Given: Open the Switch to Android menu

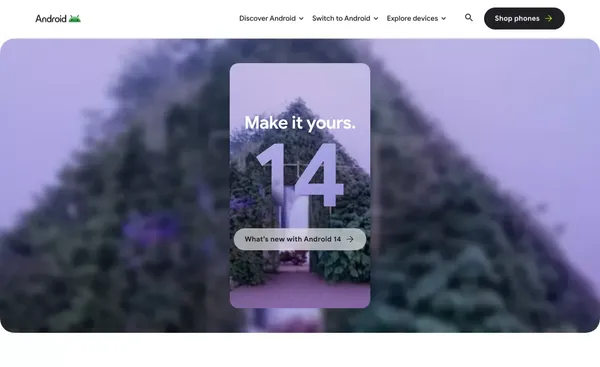Looking at the screenshot, I should coord(345,18).
